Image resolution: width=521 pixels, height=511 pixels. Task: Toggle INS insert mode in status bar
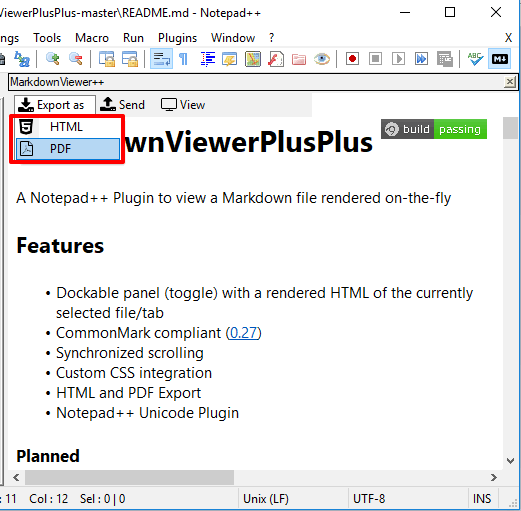(x=482, y=499)
